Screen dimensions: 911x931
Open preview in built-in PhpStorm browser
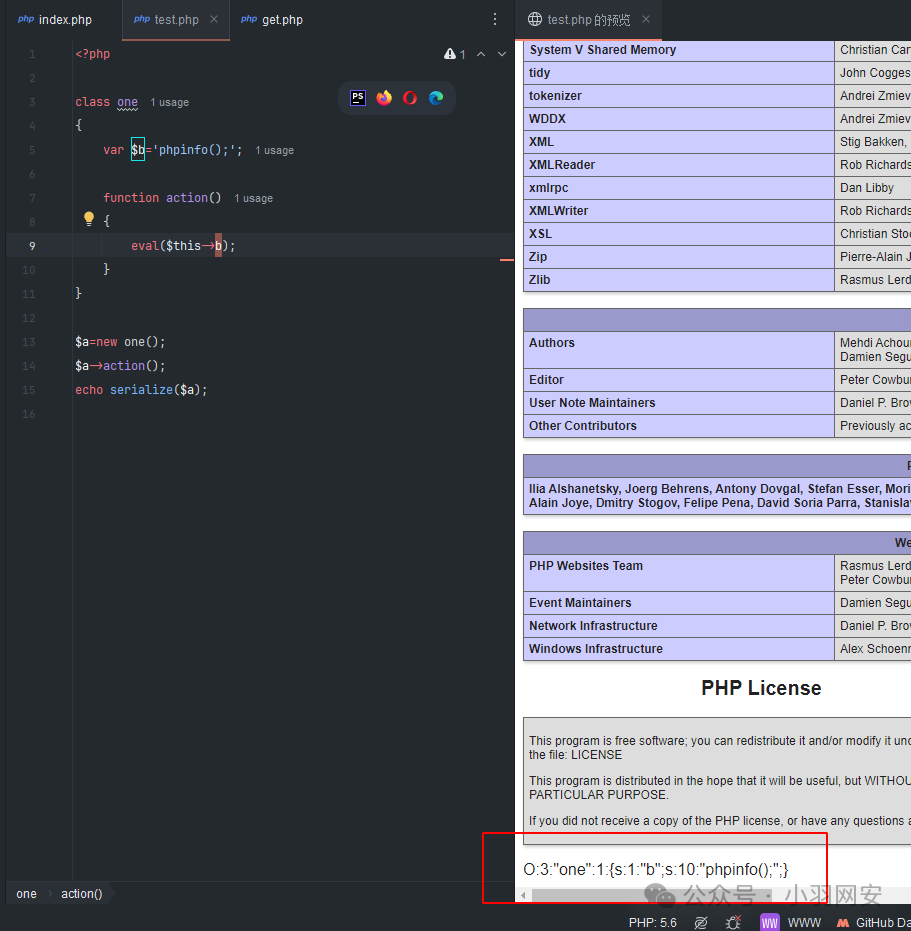tap(358, 98)
